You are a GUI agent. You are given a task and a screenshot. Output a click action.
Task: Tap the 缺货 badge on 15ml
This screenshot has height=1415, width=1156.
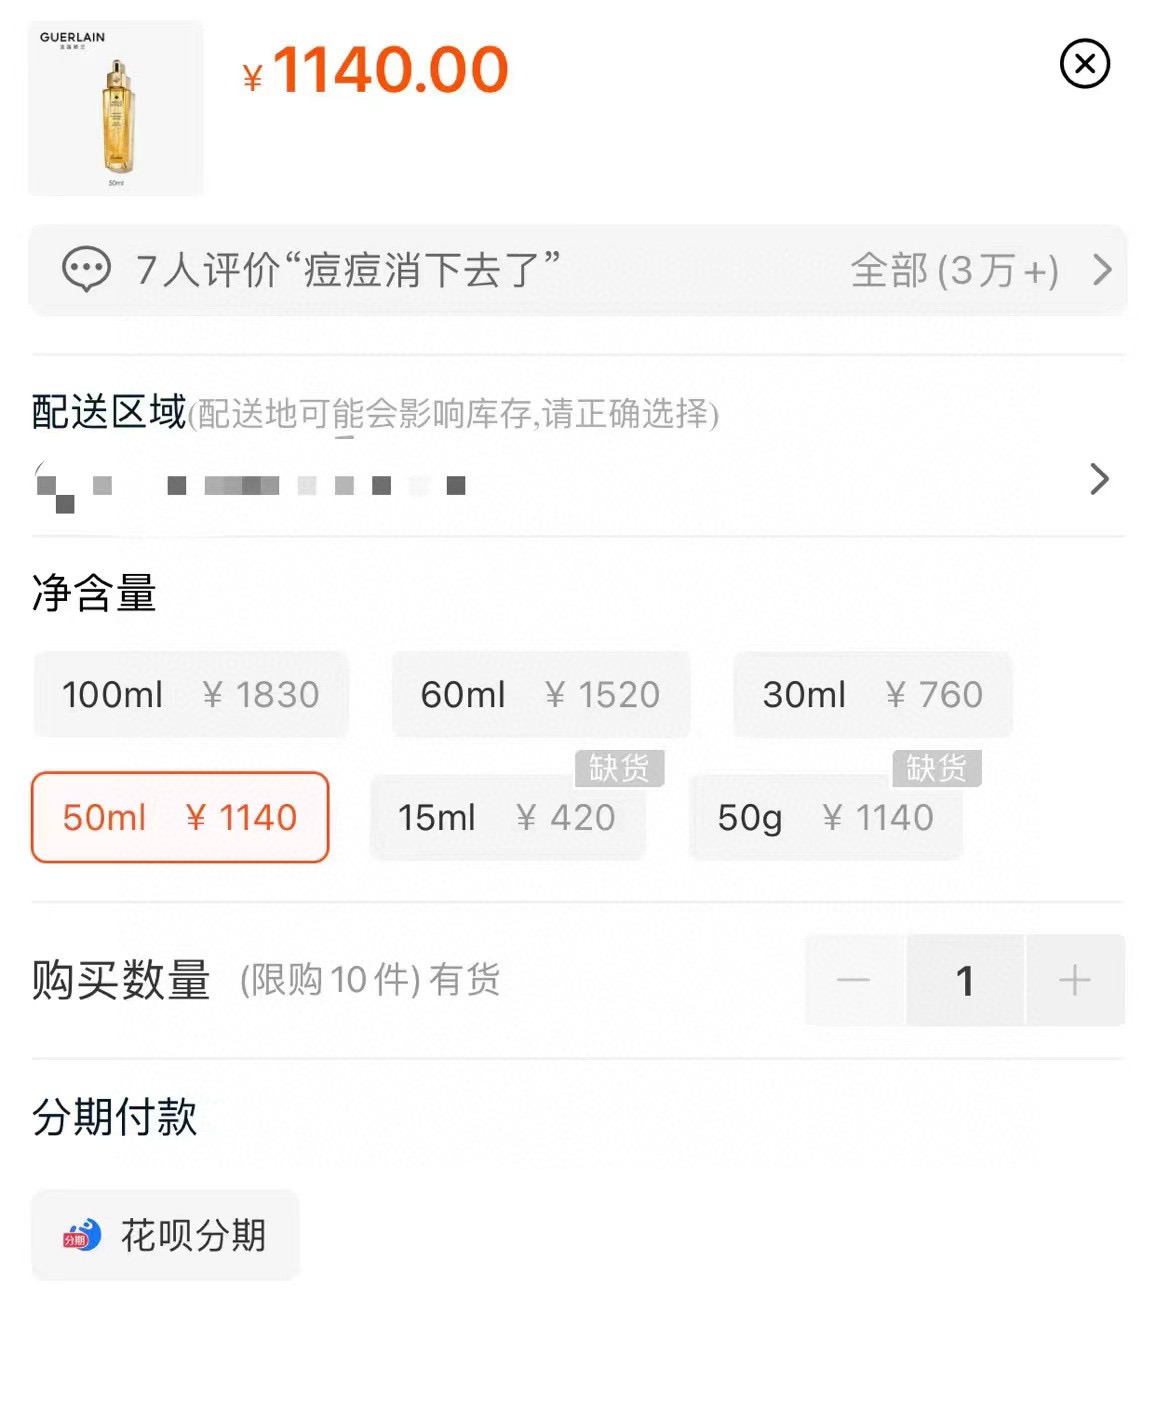pyautogui.click(x=619, y=768)
